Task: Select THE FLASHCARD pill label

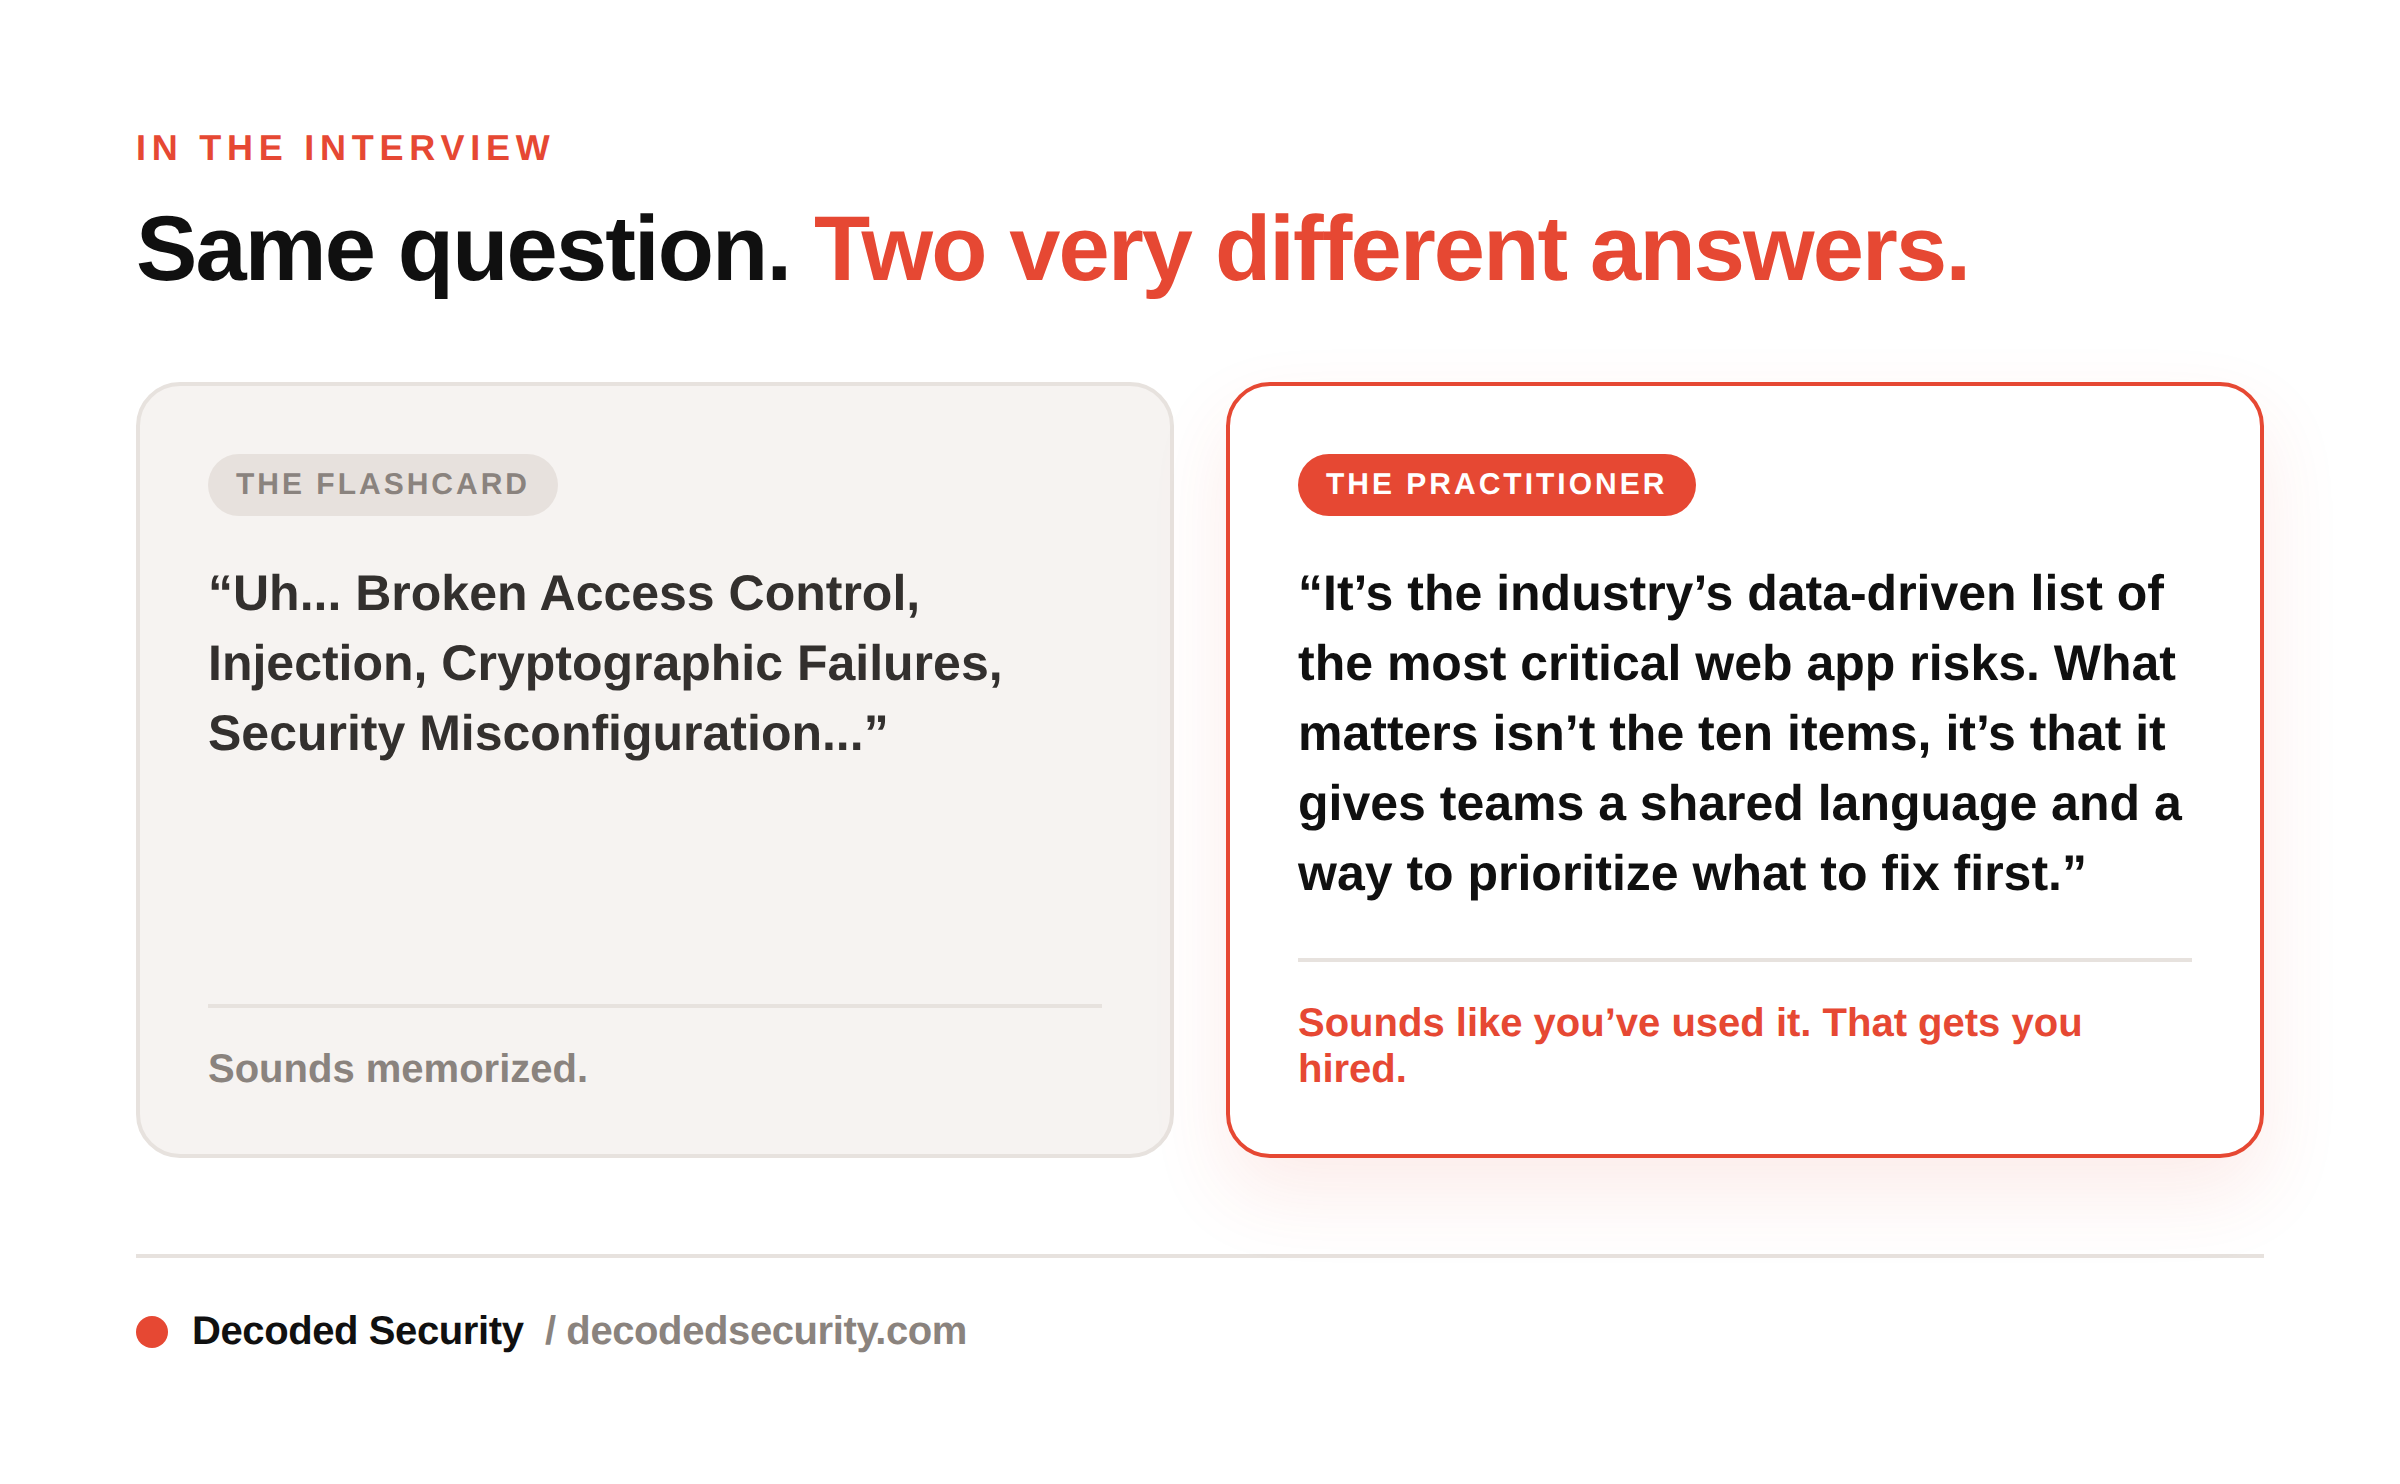Action: (382, 485)
